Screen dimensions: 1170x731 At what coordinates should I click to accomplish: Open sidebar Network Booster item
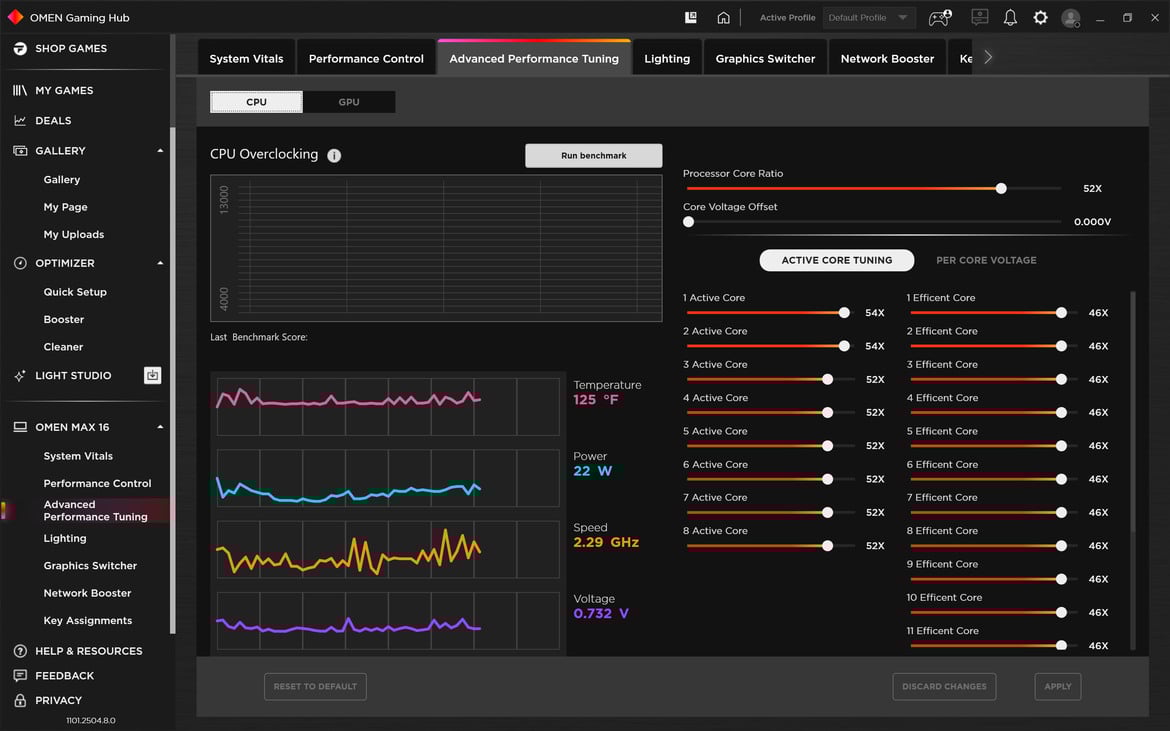(x=87, y=593)
